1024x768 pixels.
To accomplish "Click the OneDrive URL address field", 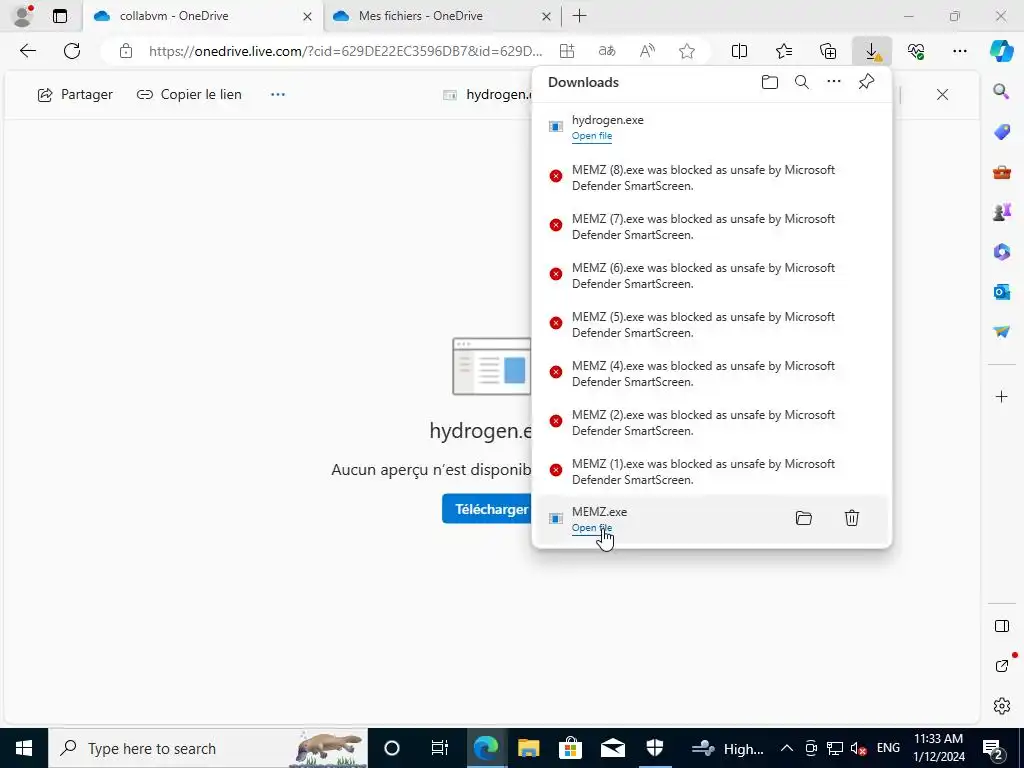I will [345, 51].
